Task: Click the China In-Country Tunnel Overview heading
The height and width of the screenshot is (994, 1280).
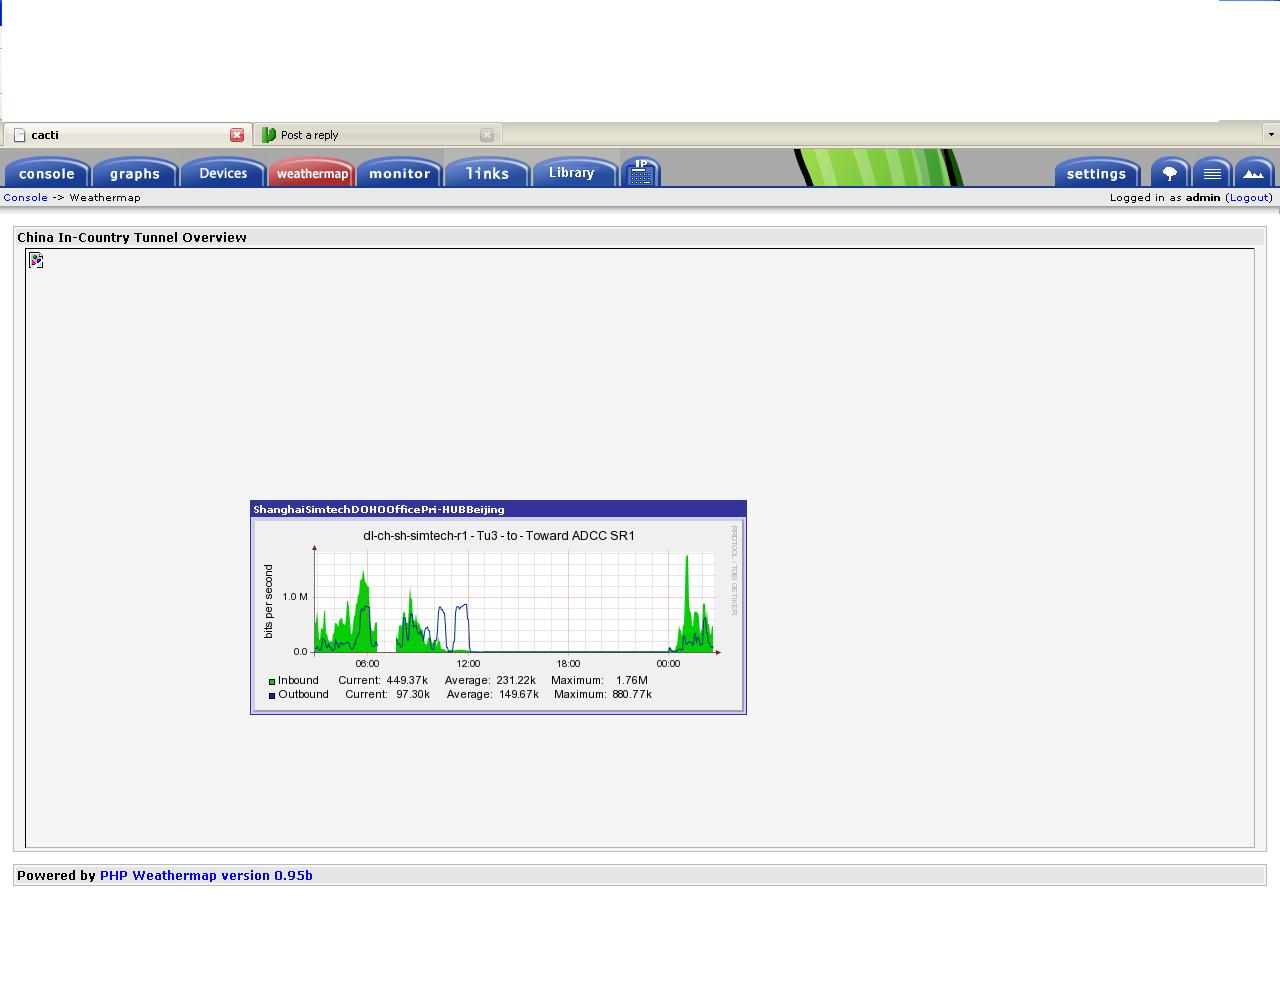Action: pyautogui.click(x=132, y=238)
